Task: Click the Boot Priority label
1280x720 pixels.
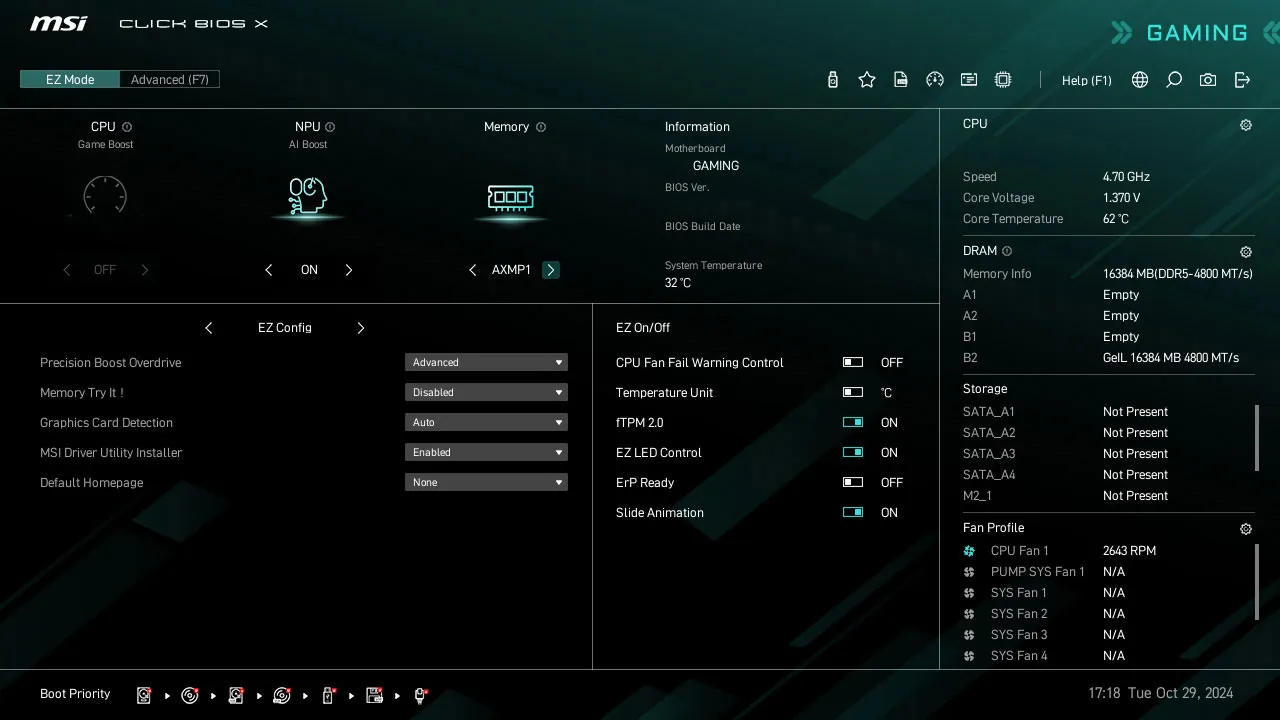Action: pos(75,694)
